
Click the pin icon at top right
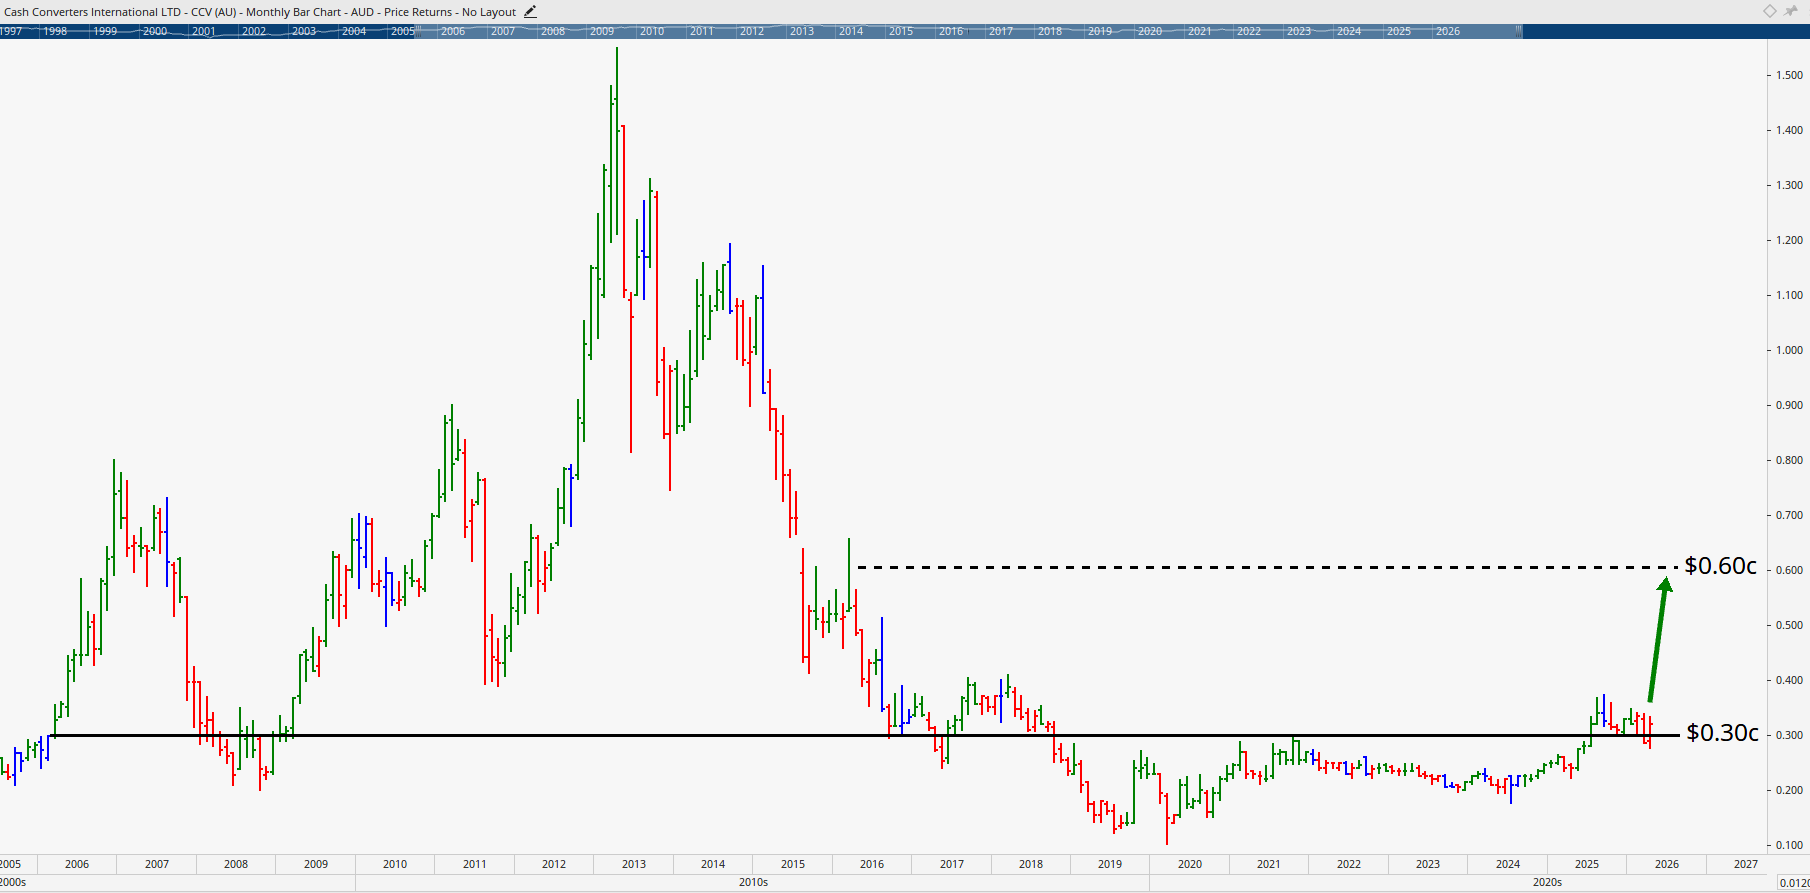1793,11
